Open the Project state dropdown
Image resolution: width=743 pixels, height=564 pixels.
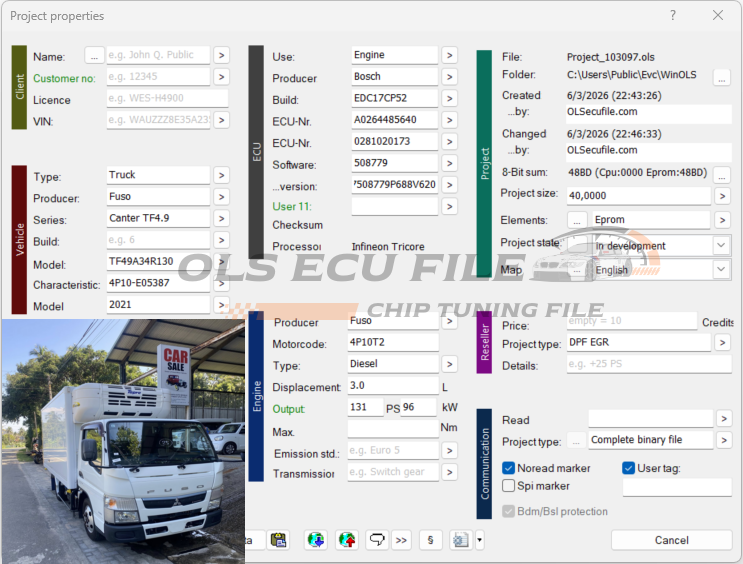tap(721, 246)
